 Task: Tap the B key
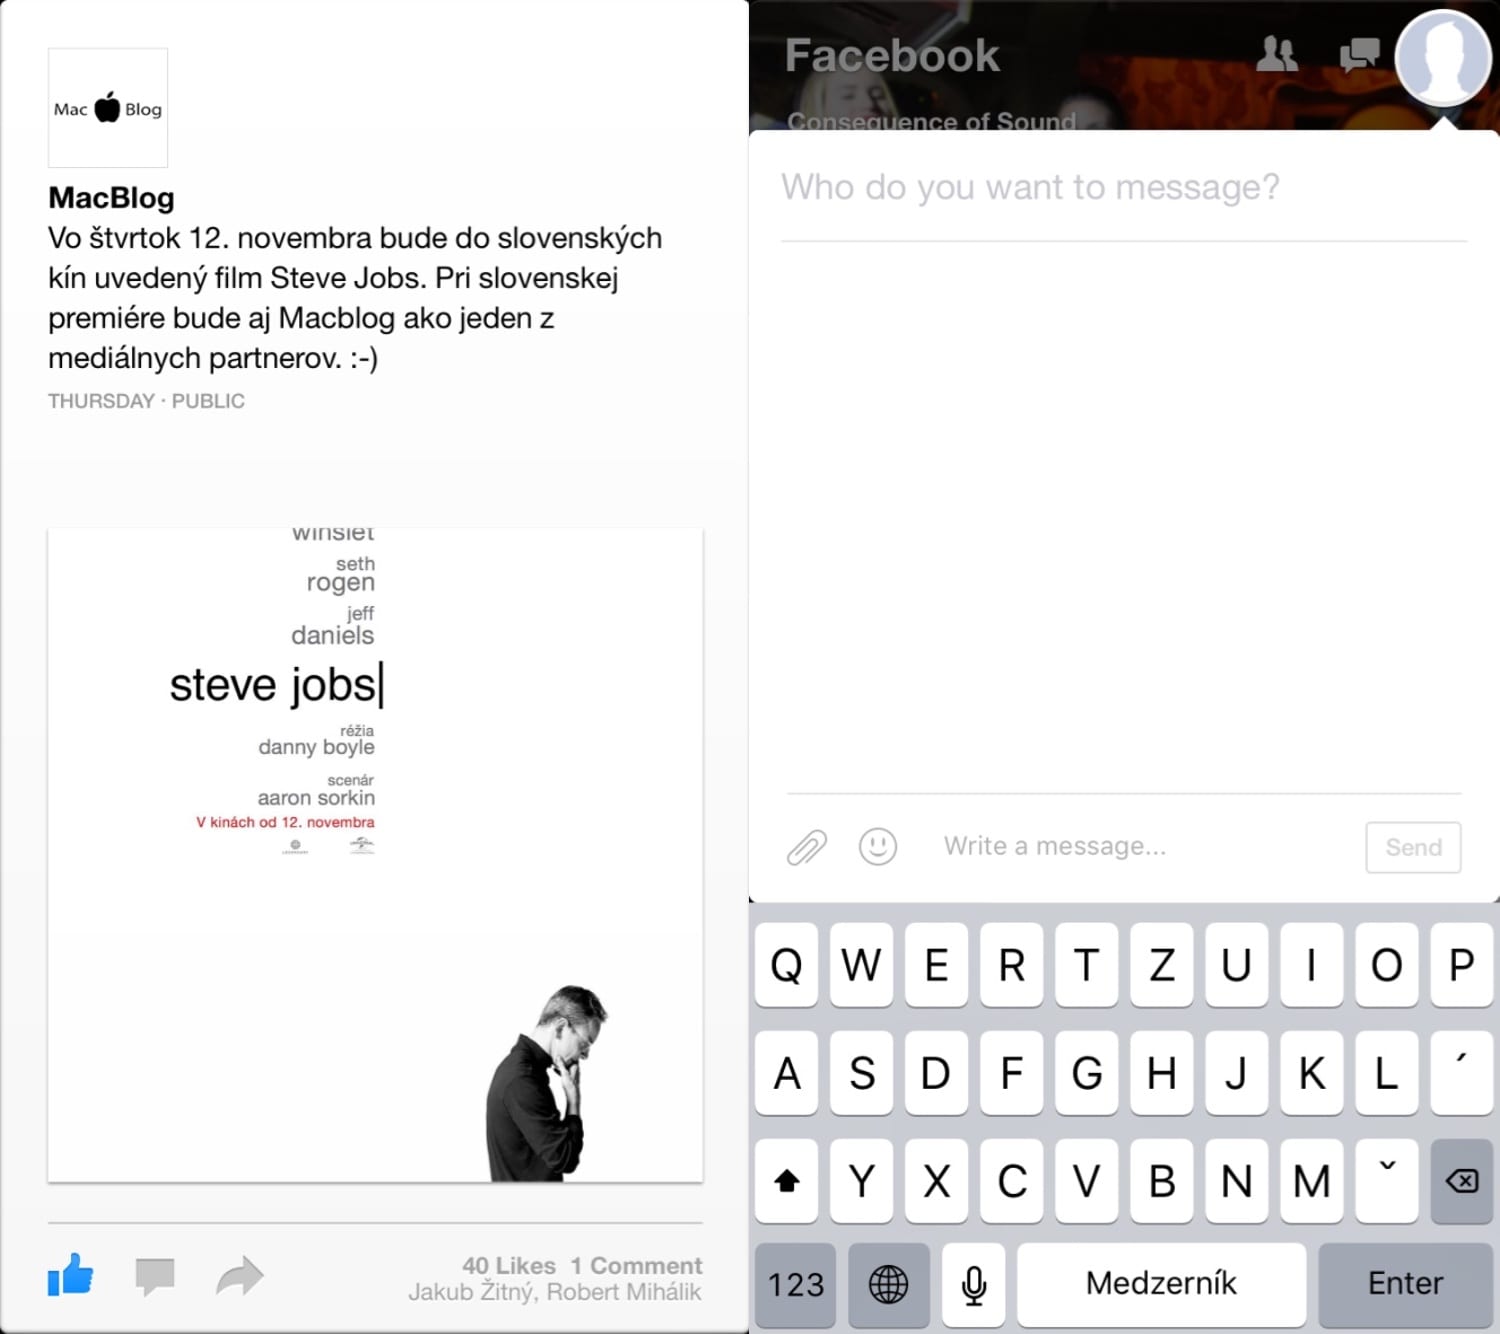1162,1181
